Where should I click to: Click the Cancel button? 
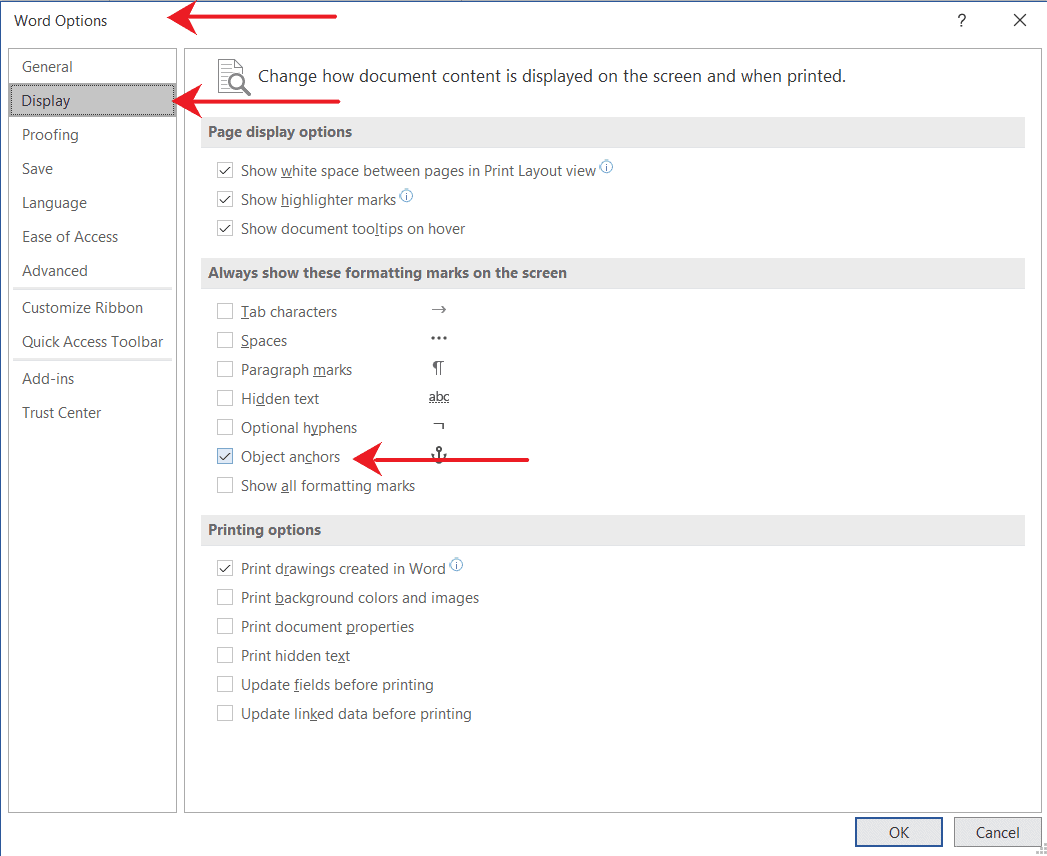(998, 833)
